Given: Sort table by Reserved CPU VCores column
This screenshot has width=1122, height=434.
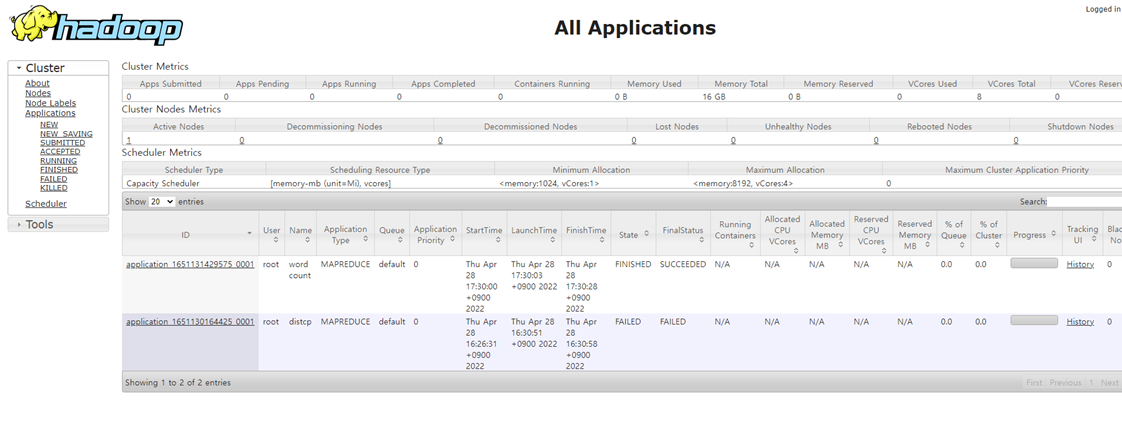Looking at the screenshot, I should click(x=871, y=234).
